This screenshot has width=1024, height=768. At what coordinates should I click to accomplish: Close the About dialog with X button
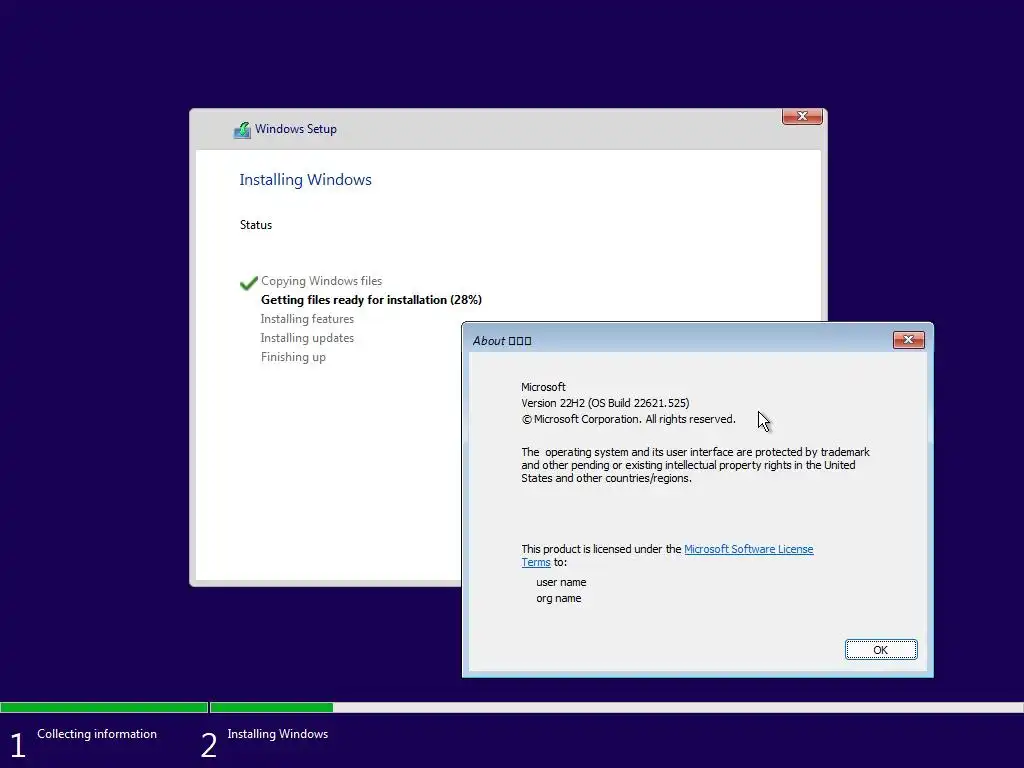pyautogui.click(x=908, y=340)
